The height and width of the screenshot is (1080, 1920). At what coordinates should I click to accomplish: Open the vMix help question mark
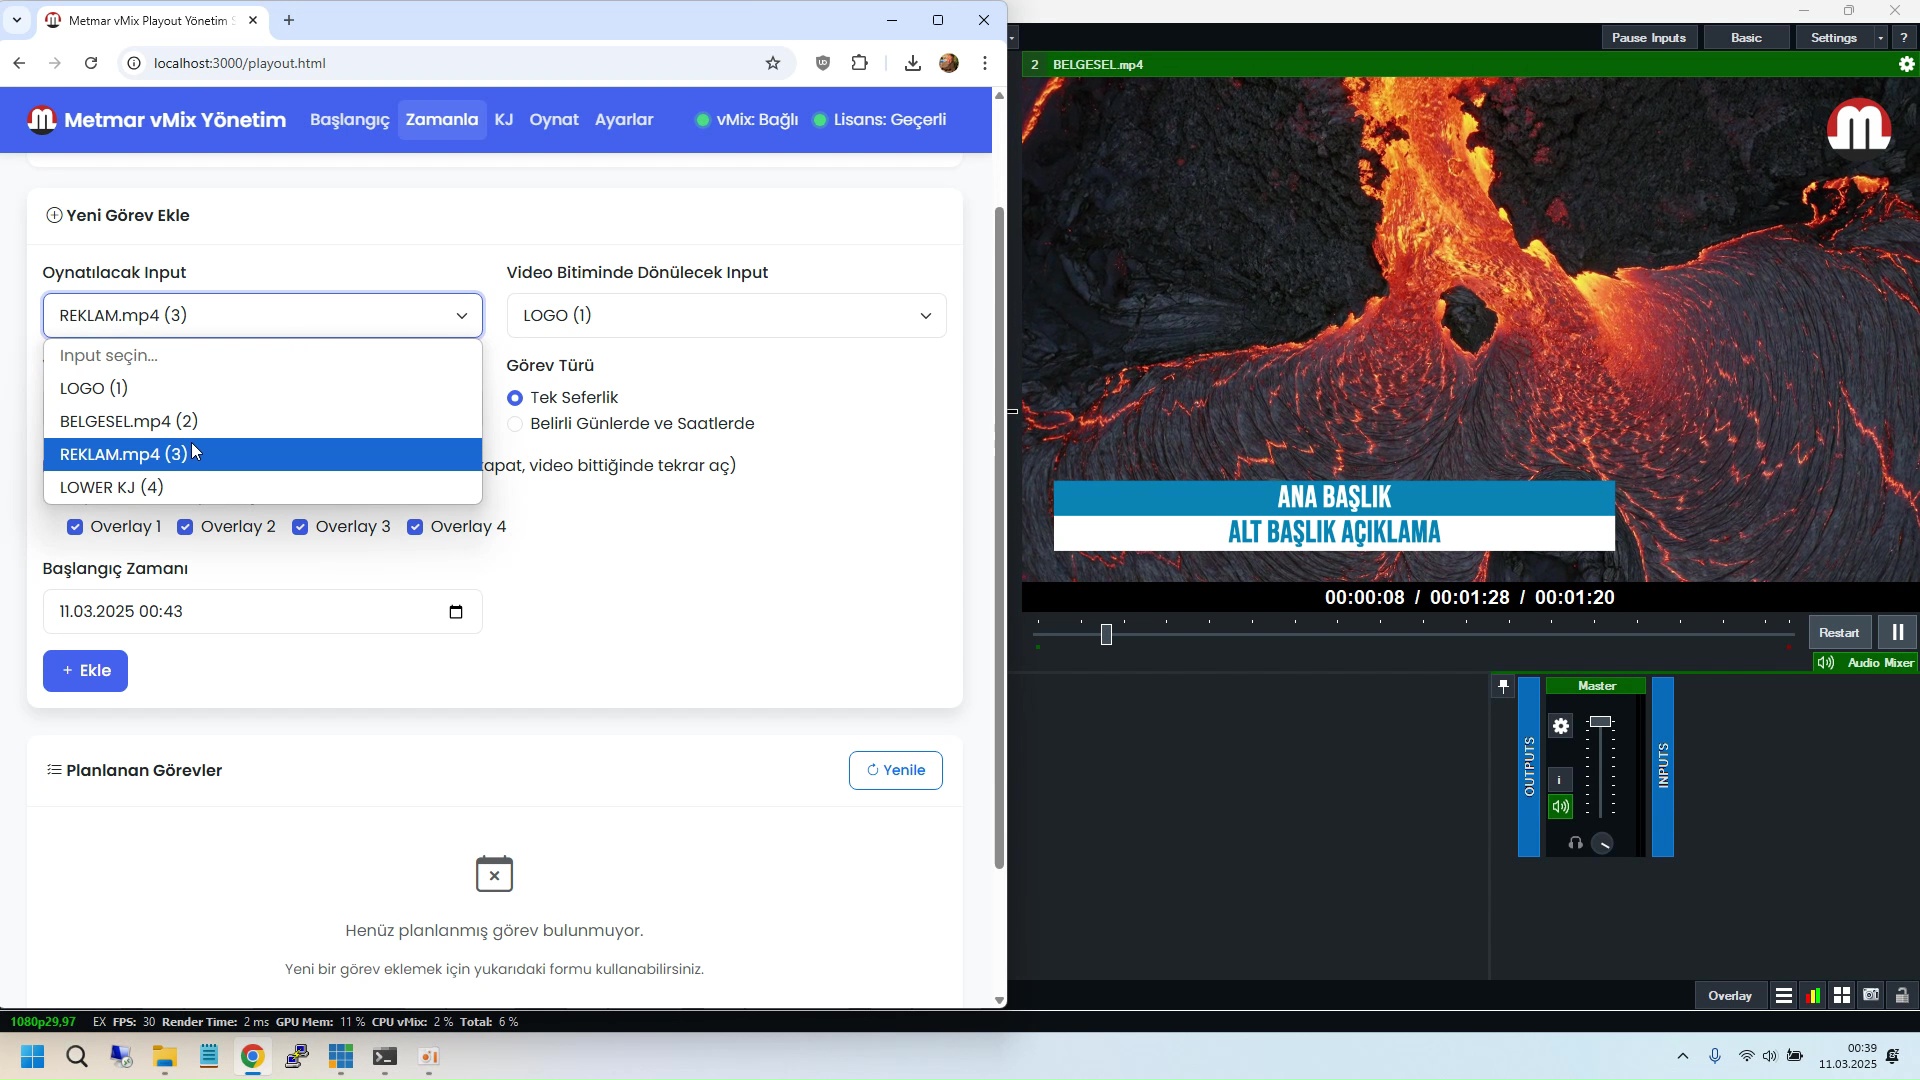(1904, 38)
